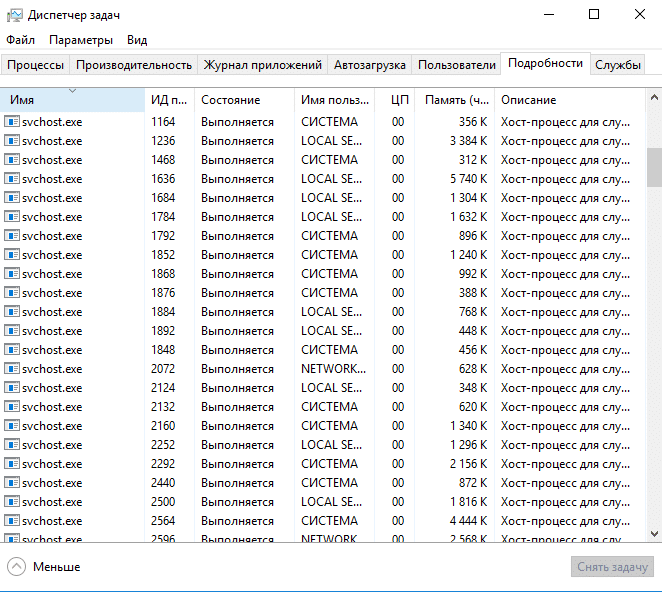Click icon of svchost.exe PID 2252
Image resolution: width=662 pixels, height=592 pixels.
(x=12, y=445)
